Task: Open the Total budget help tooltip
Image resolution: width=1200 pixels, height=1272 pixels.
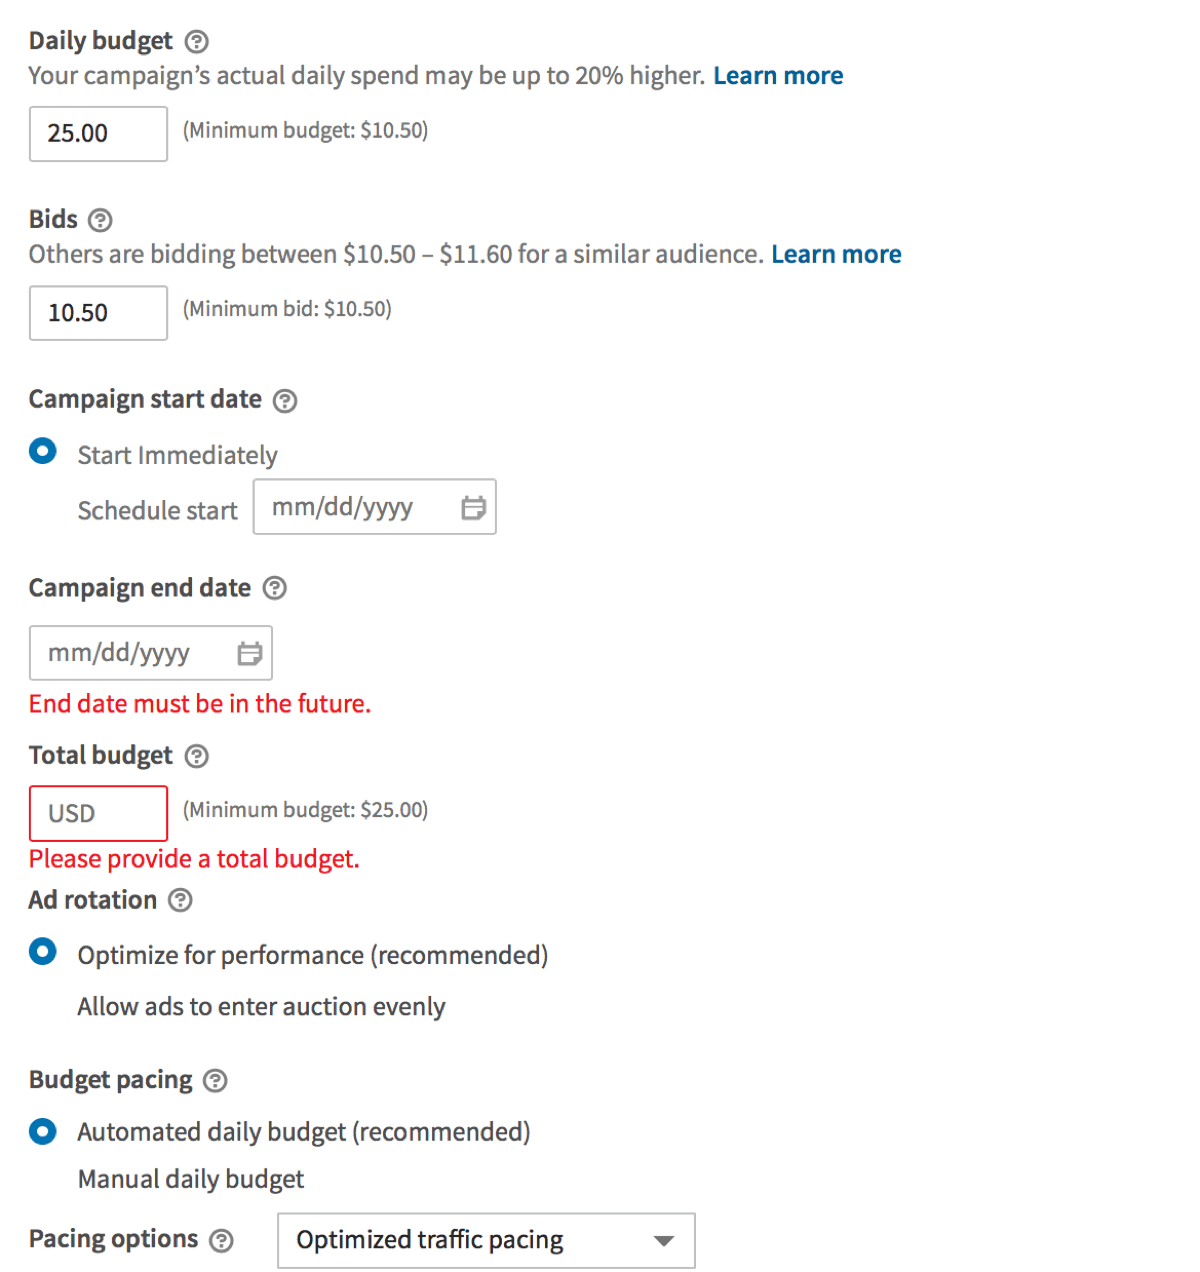Action: pos(196,756)
